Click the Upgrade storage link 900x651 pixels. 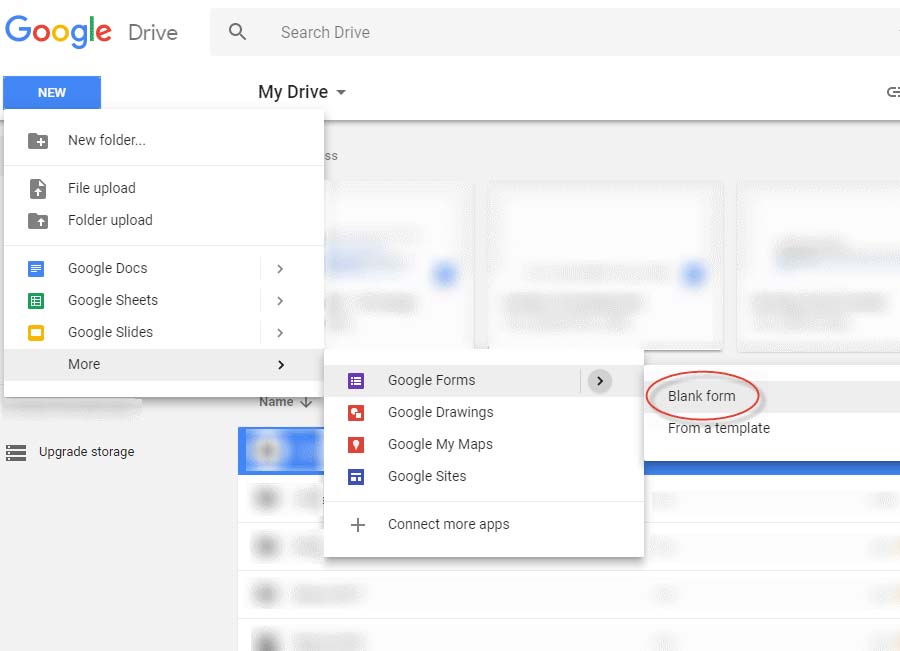pos(87,452)
